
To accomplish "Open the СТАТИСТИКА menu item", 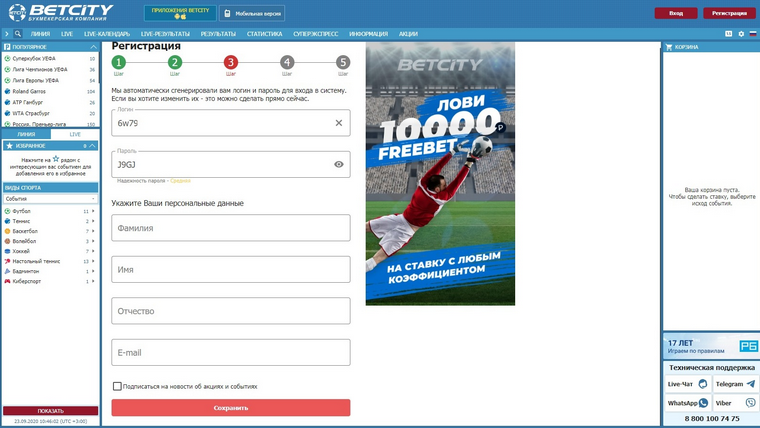I will [264, 34].
